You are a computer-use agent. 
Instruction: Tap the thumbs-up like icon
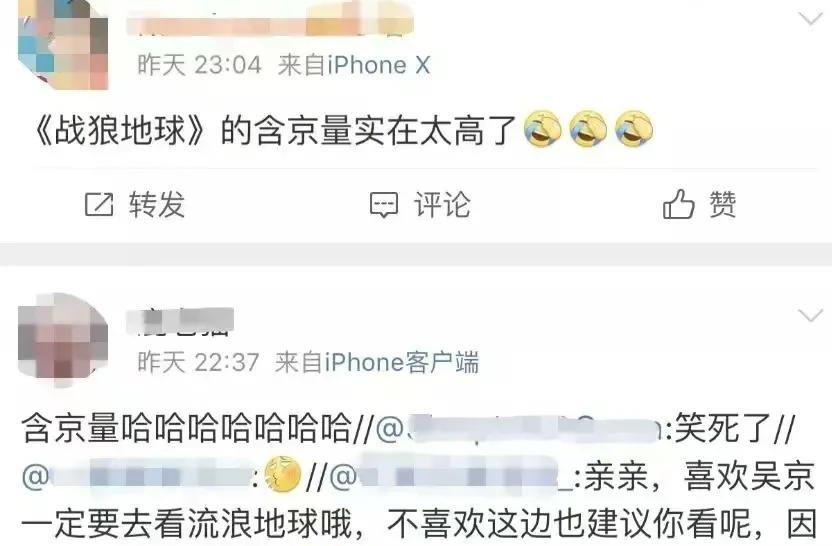click(x=678, y=204)
